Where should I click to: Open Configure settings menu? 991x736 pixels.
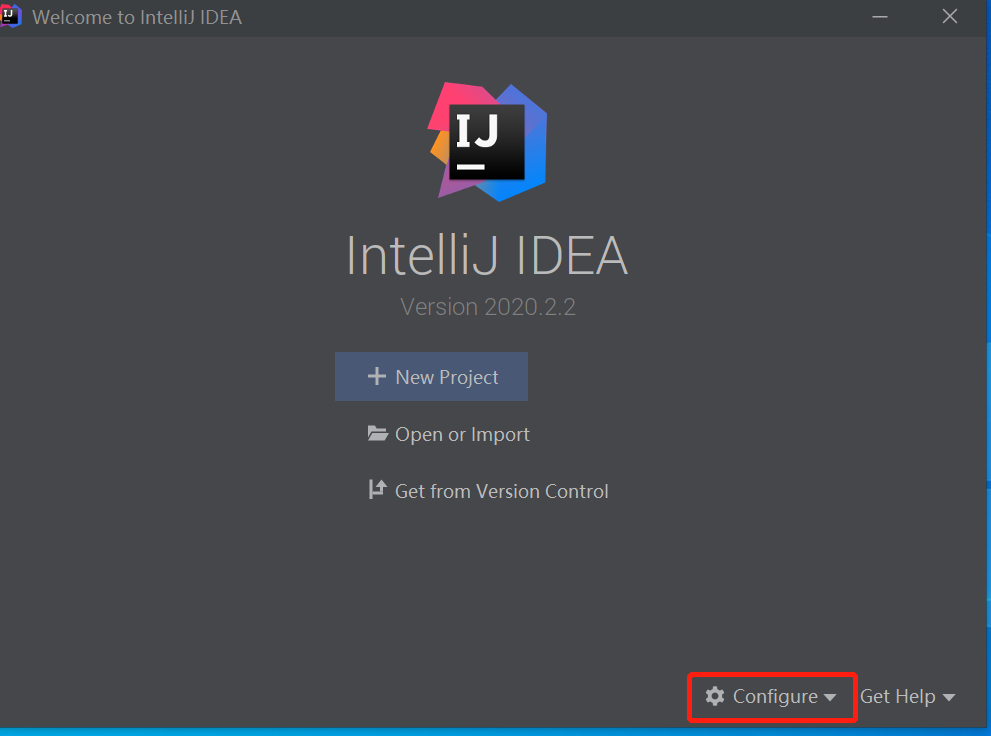pos(772,696)
